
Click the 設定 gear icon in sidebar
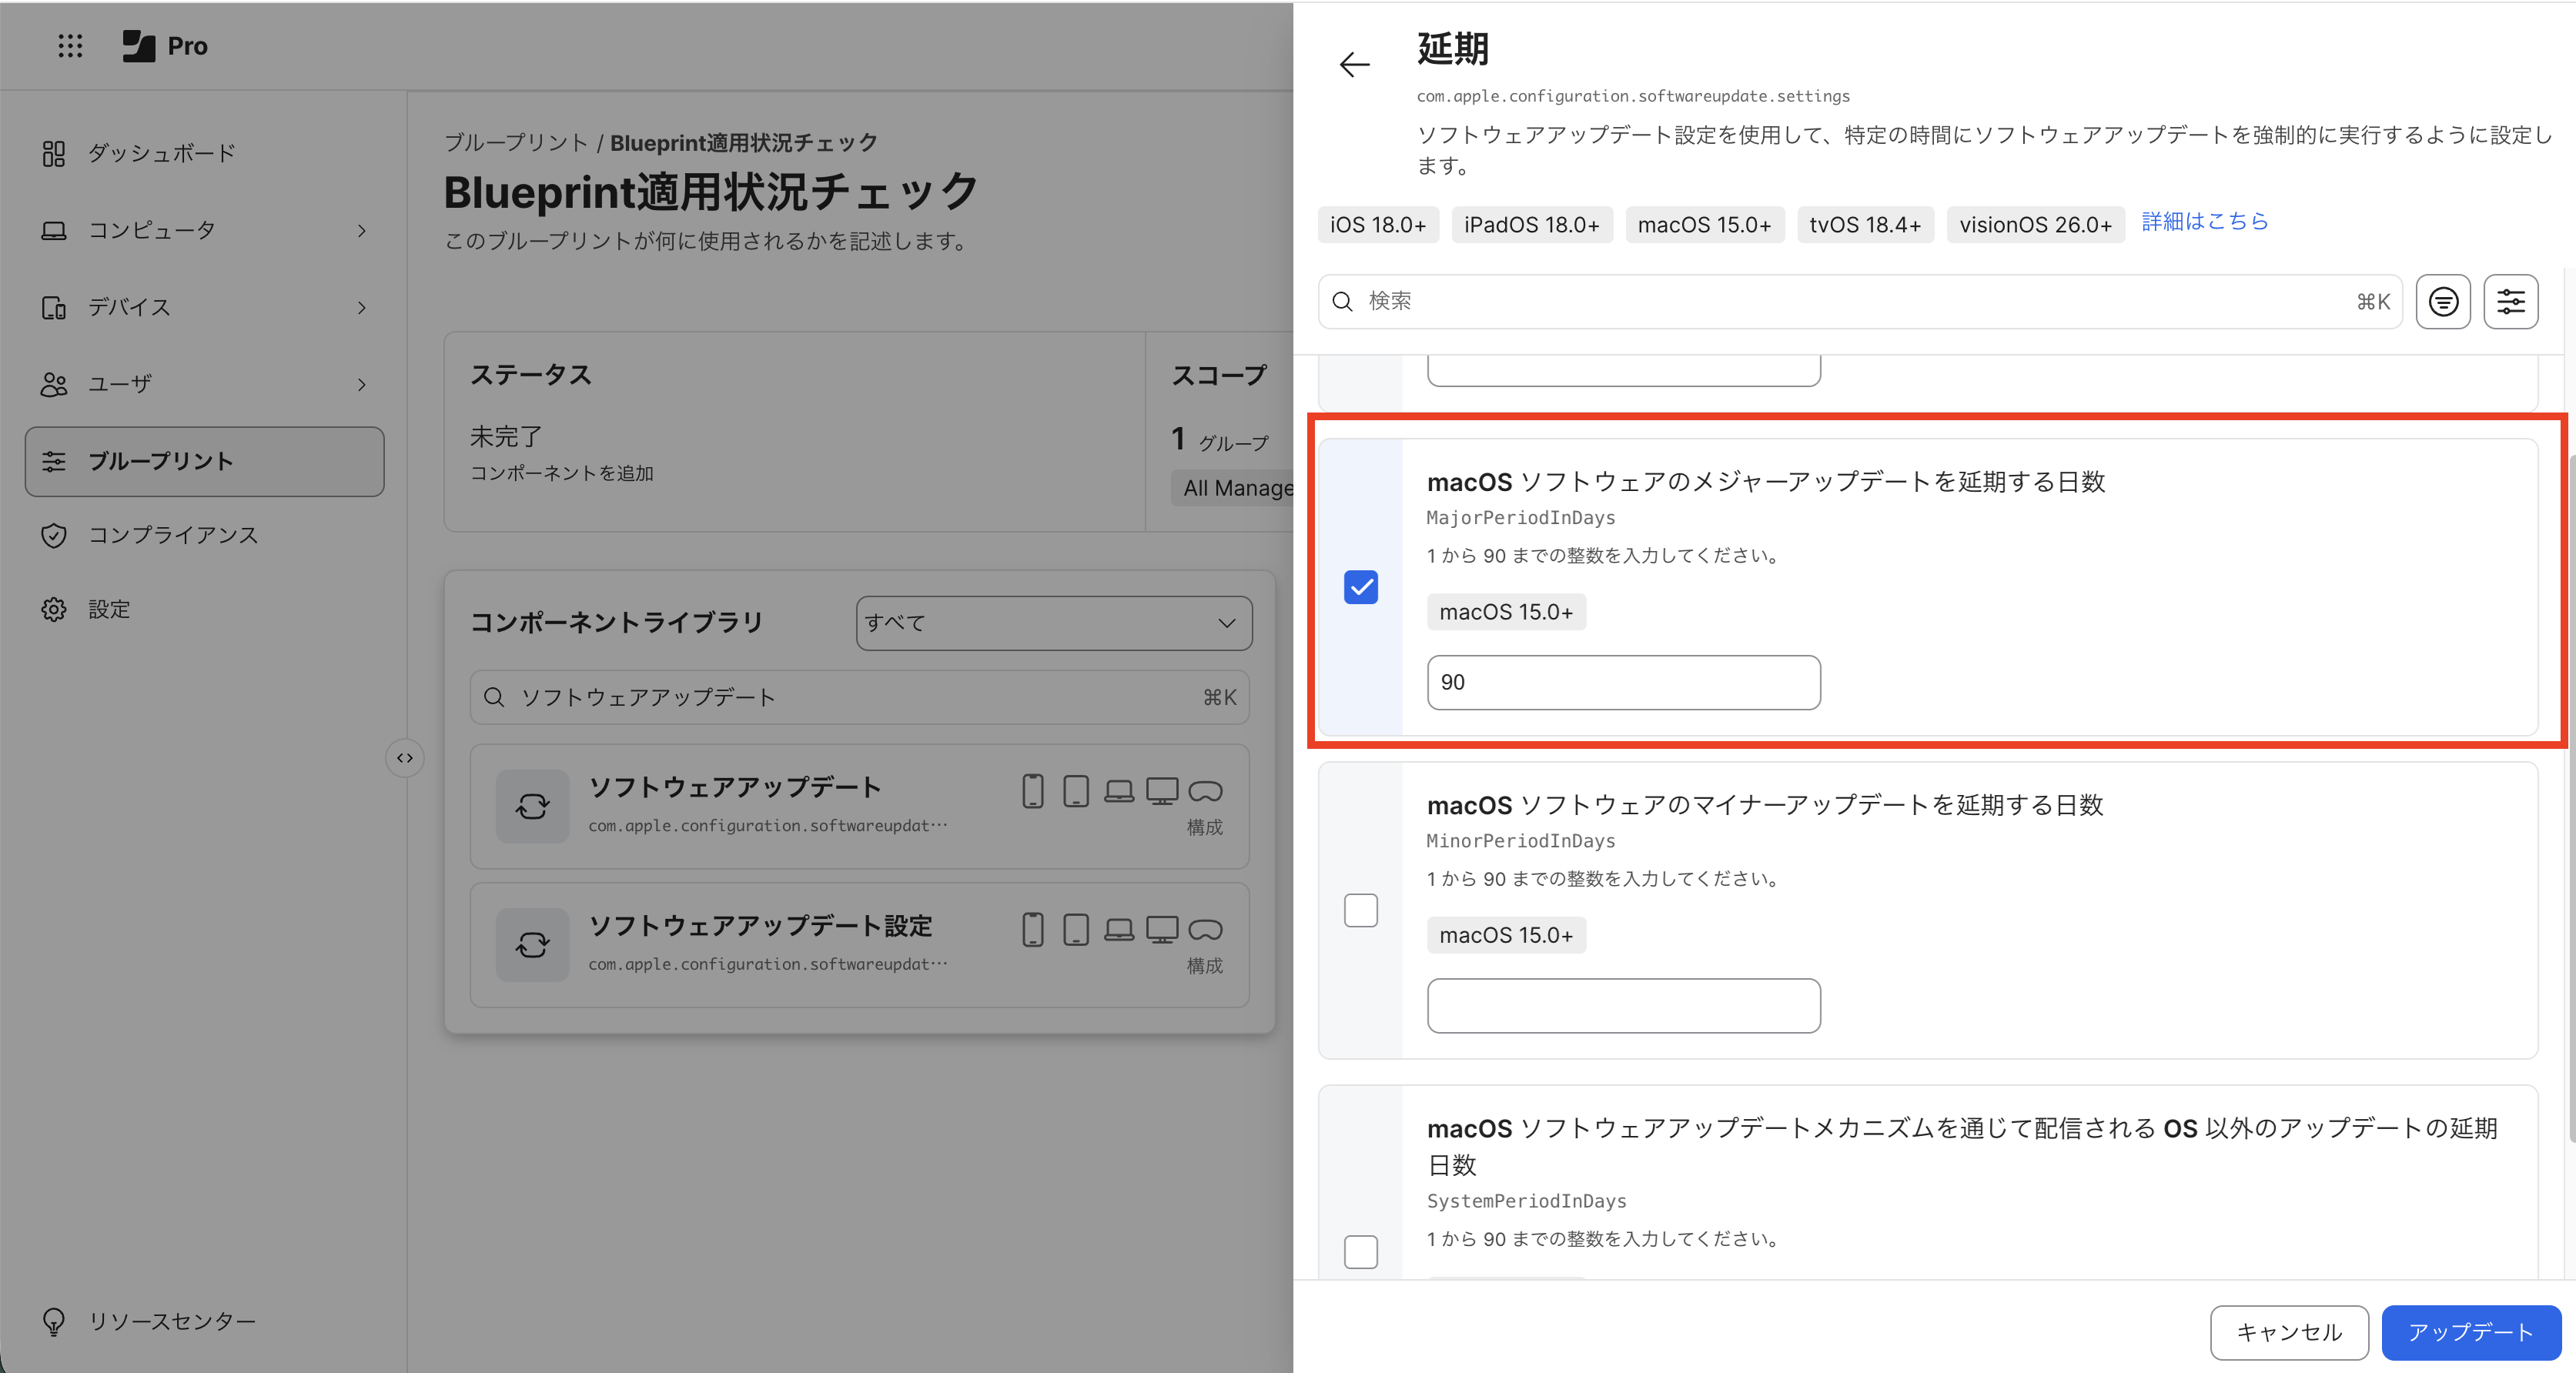pyautogui.click(x=54, y=610)
